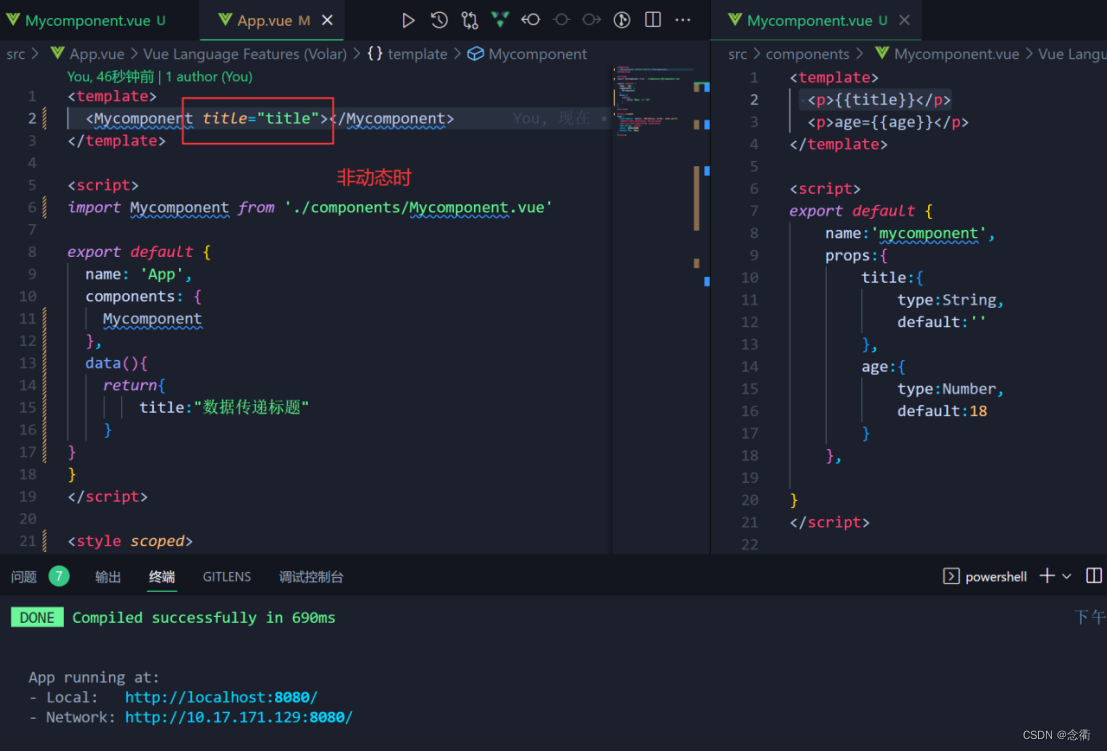1107x751 pixels.
Task: Click './components/Mycomponent.vue' import path
Action: point(418,208)
